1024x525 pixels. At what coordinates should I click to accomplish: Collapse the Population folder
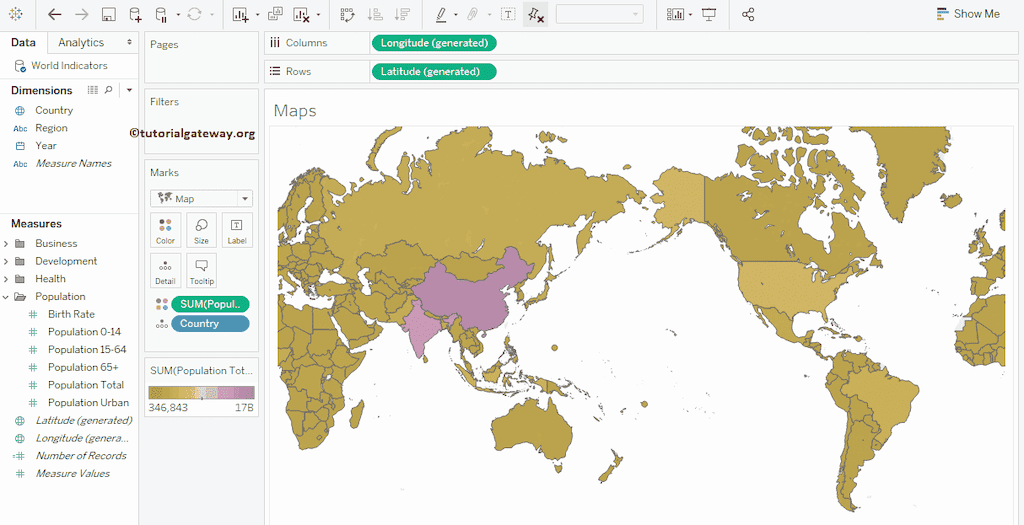coord(5,296)
